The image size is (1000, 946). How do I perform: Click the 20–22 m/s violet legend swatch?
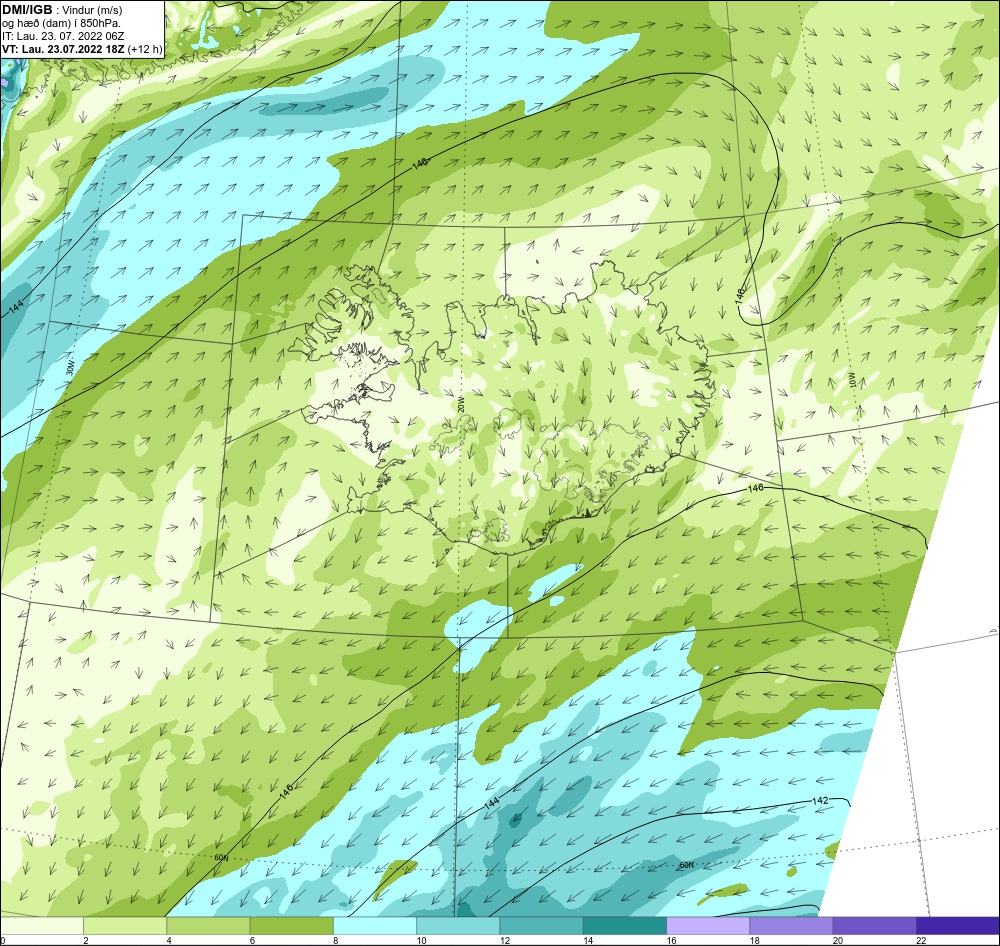pos(874,925)
